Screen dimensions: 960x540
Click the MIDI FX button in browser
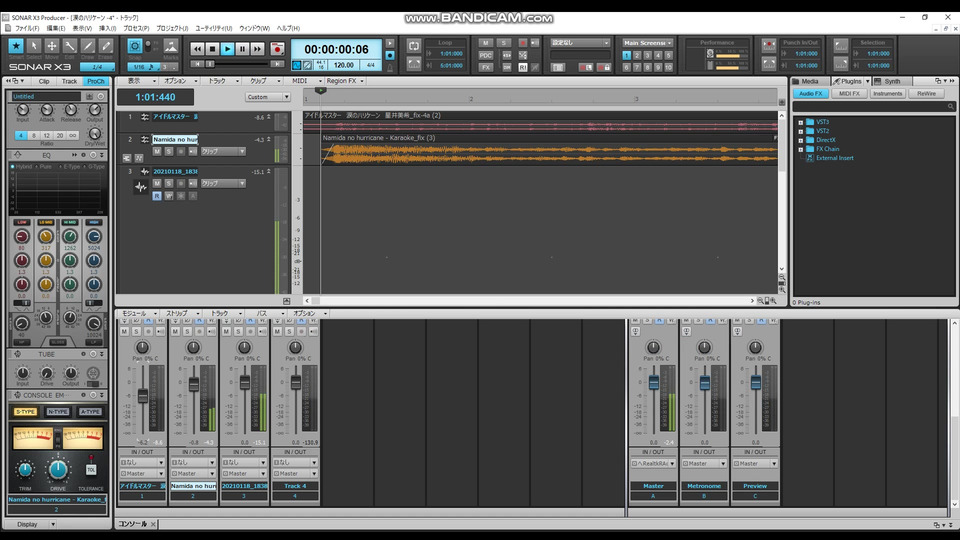click(x=850, y=93)
